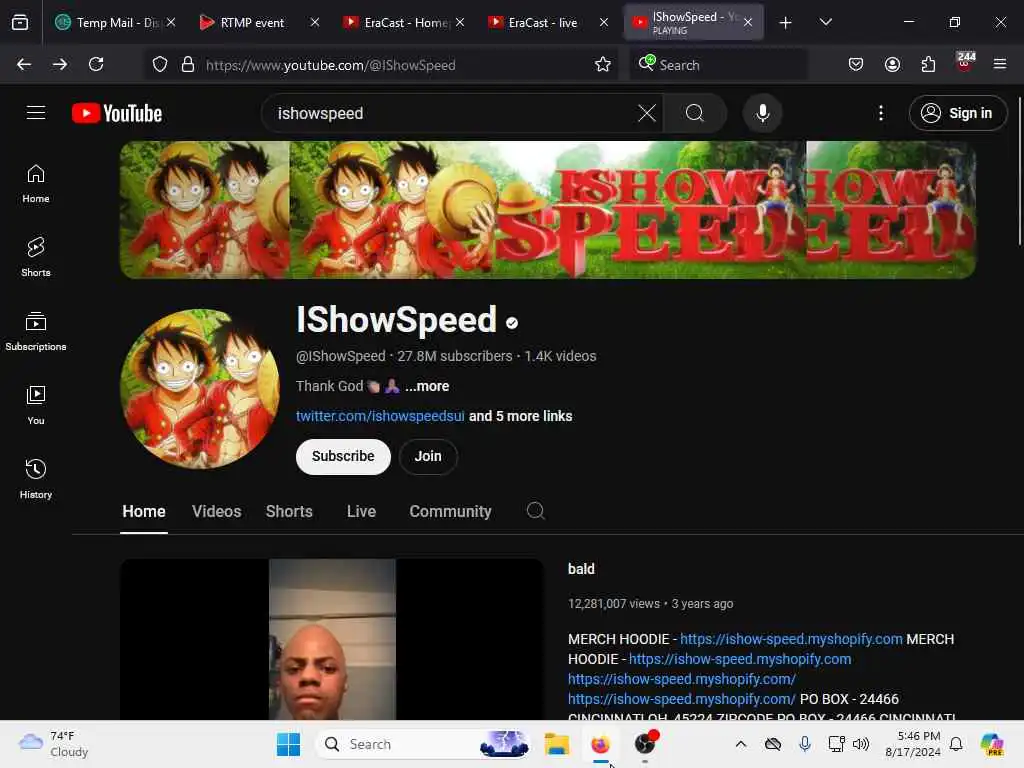Click the Join membership button
Screen dimensions: 1024x768
click(428, 456)
